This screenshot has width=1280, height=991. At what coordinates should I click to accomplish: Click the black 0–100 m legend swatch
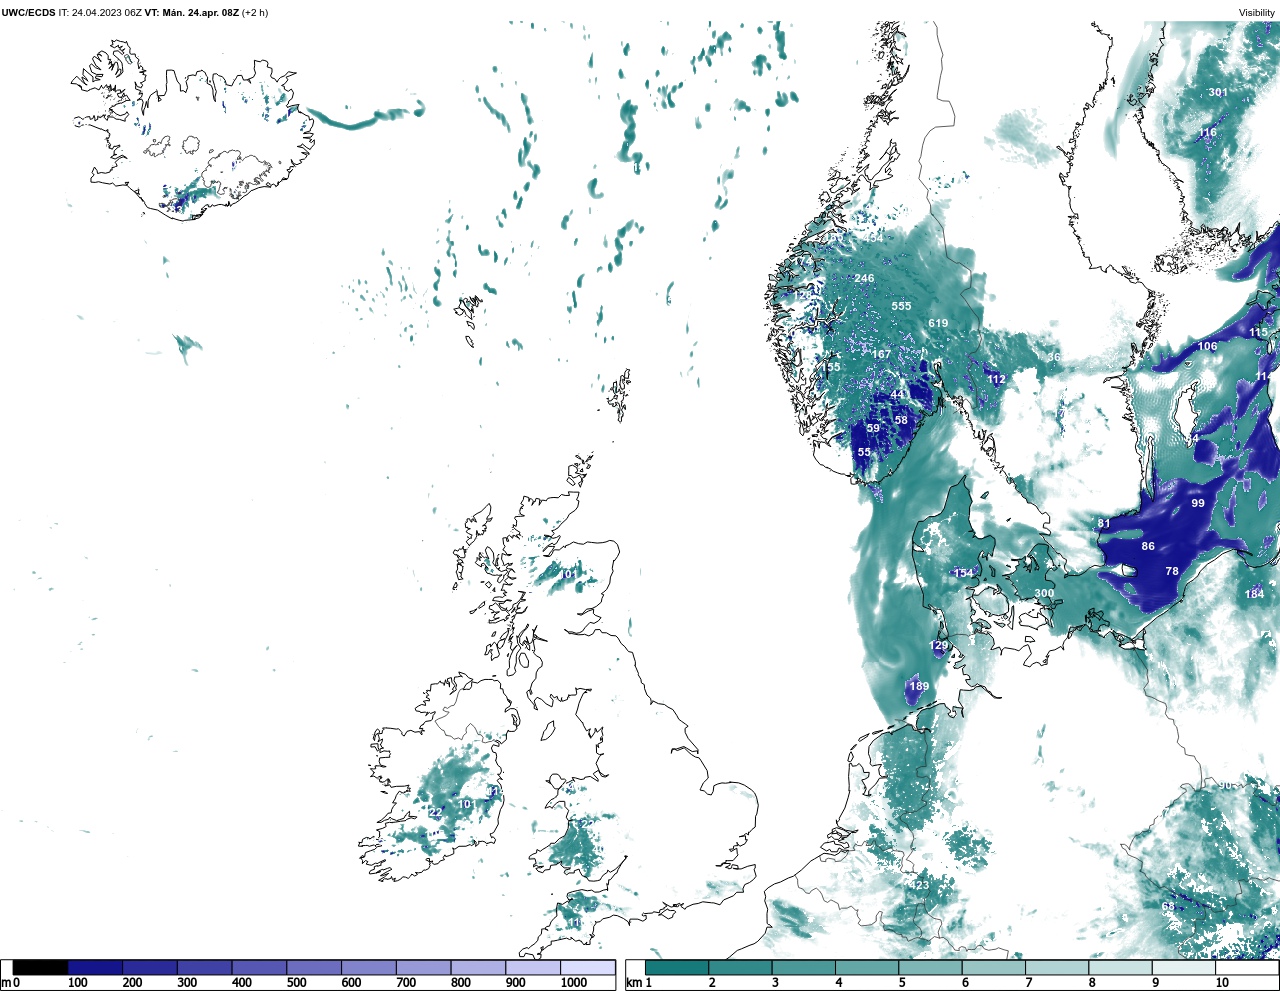coord(41,968)
